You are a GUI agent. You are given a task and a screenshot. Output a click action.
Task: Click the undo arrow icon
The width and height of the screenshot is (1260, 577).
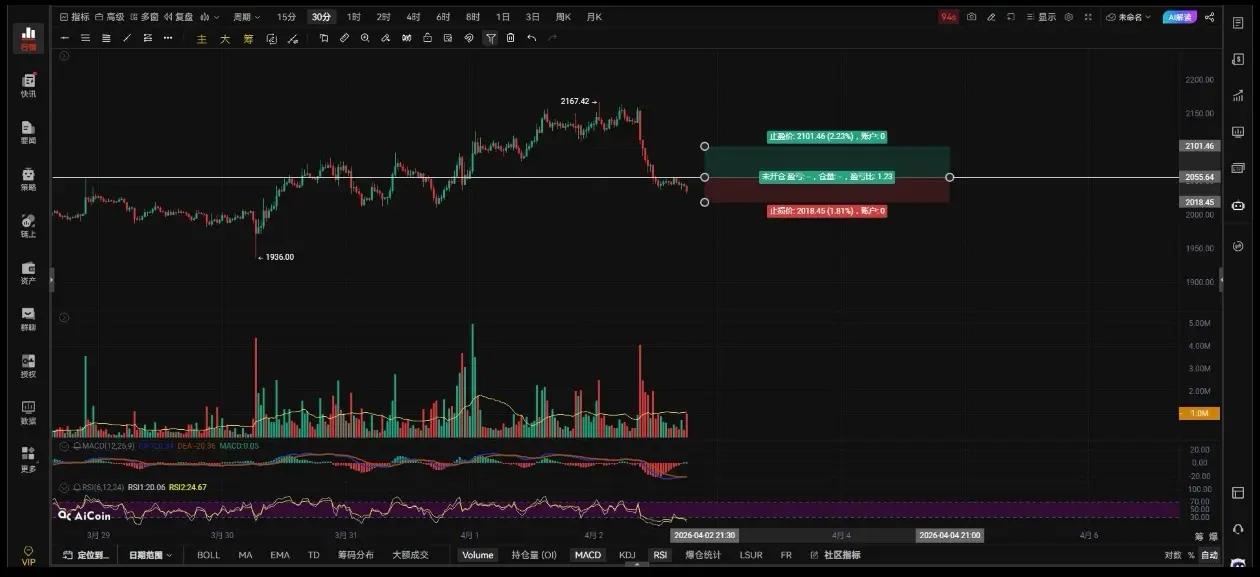531,38
